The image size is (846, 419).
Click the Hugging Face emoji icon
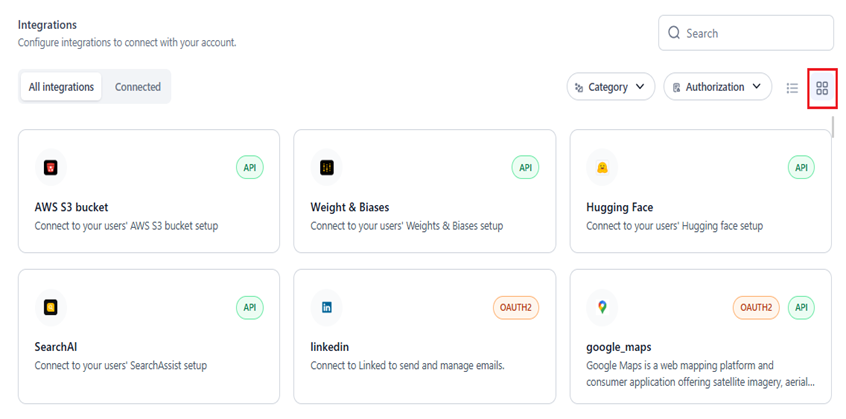[603, 168]
